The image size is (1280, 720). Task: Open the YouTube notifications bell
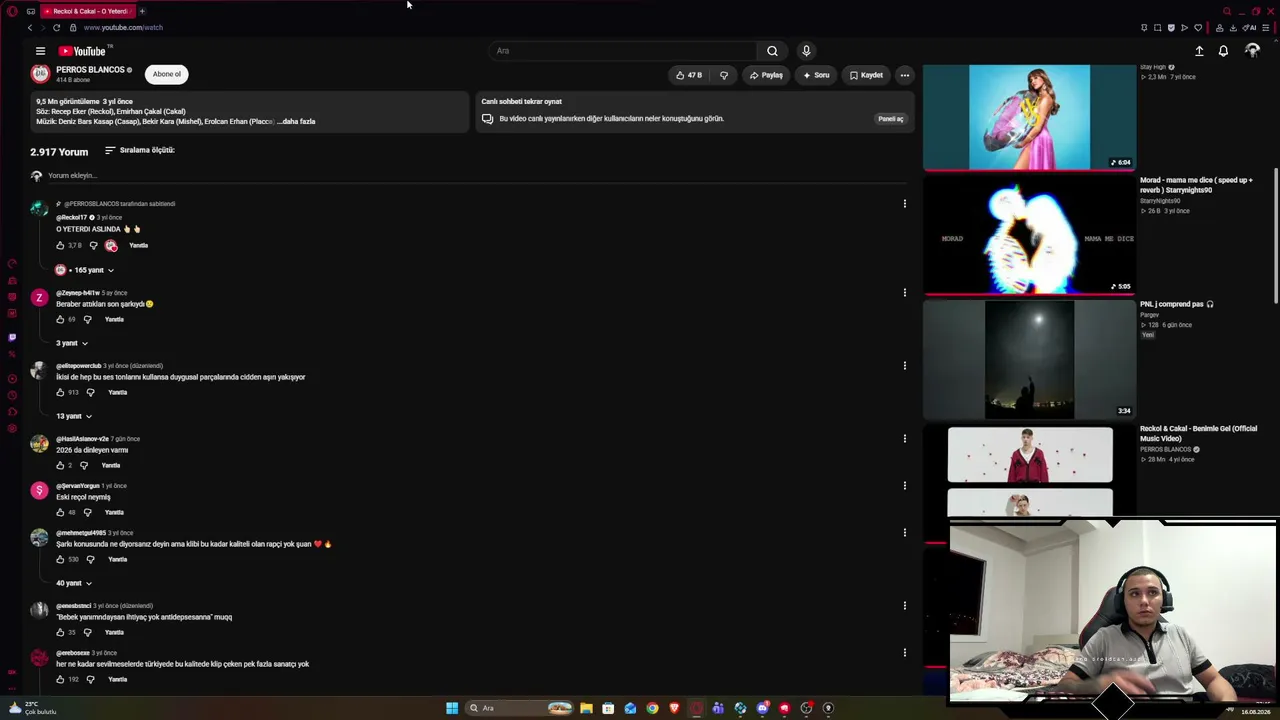pos(1223,51)
